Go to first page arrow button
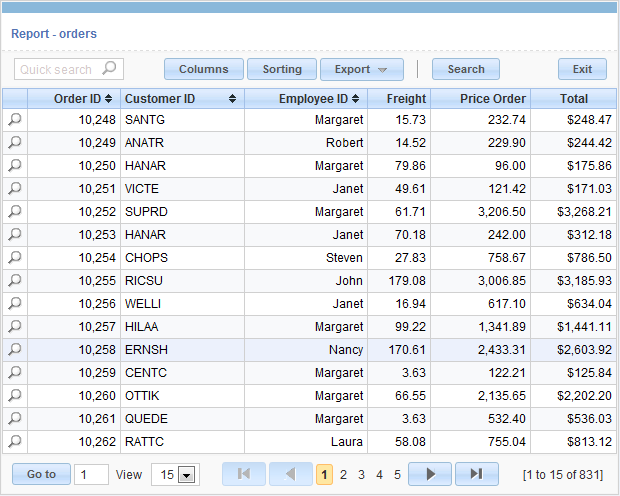Screen dimensions: 620x496 [243, 474]
